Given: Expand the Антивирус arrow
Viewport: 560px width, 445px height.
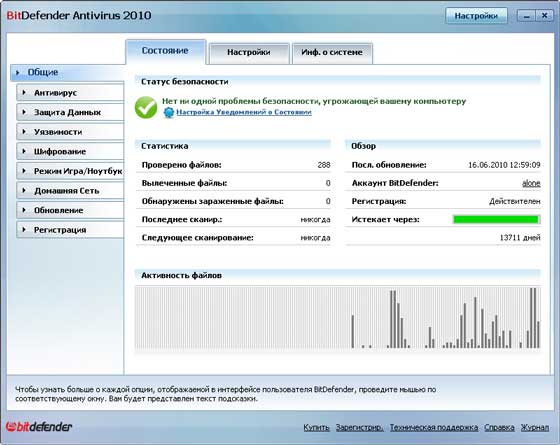Looking at the screenshot, I should [24, 92].
